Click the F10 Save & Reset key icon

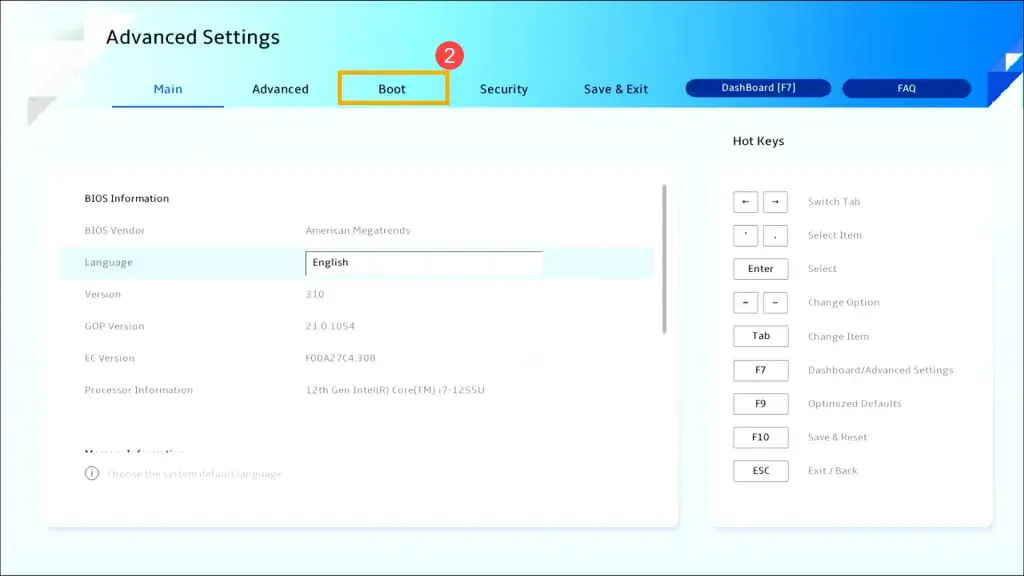click(x=760, y=437)
